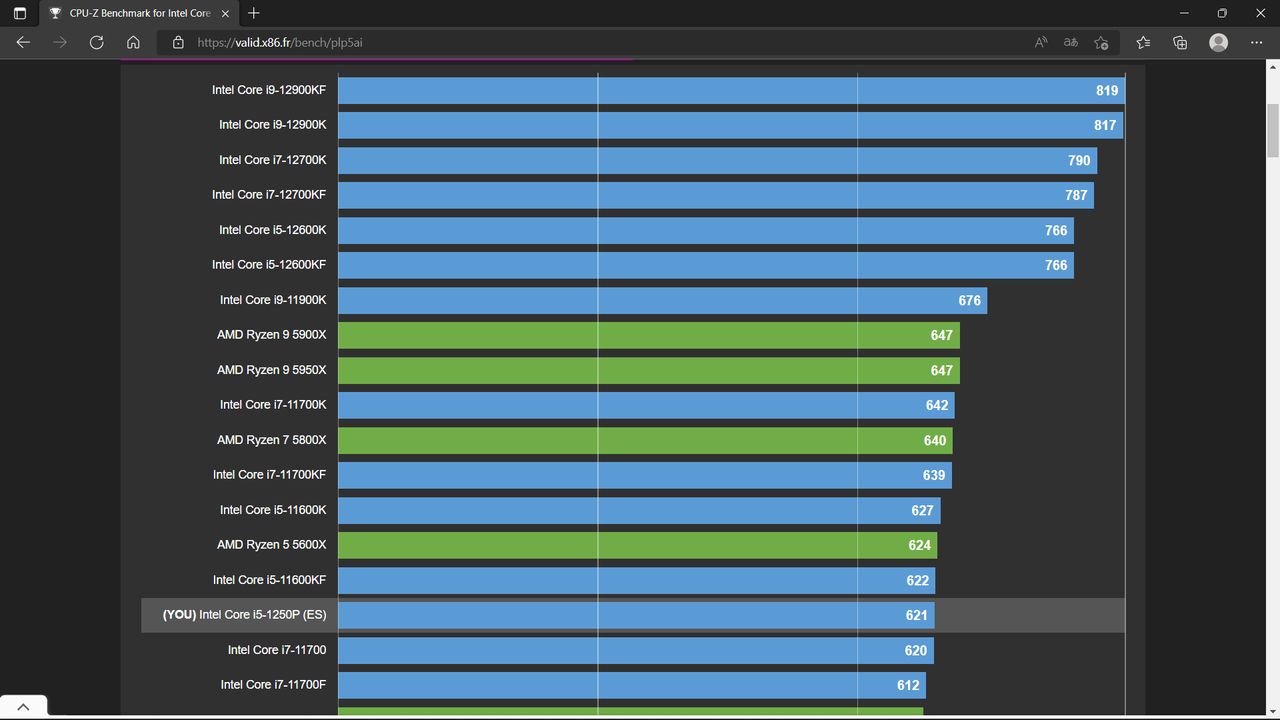Click the AMD Ryzen 9 5900X label

point(272,335)
